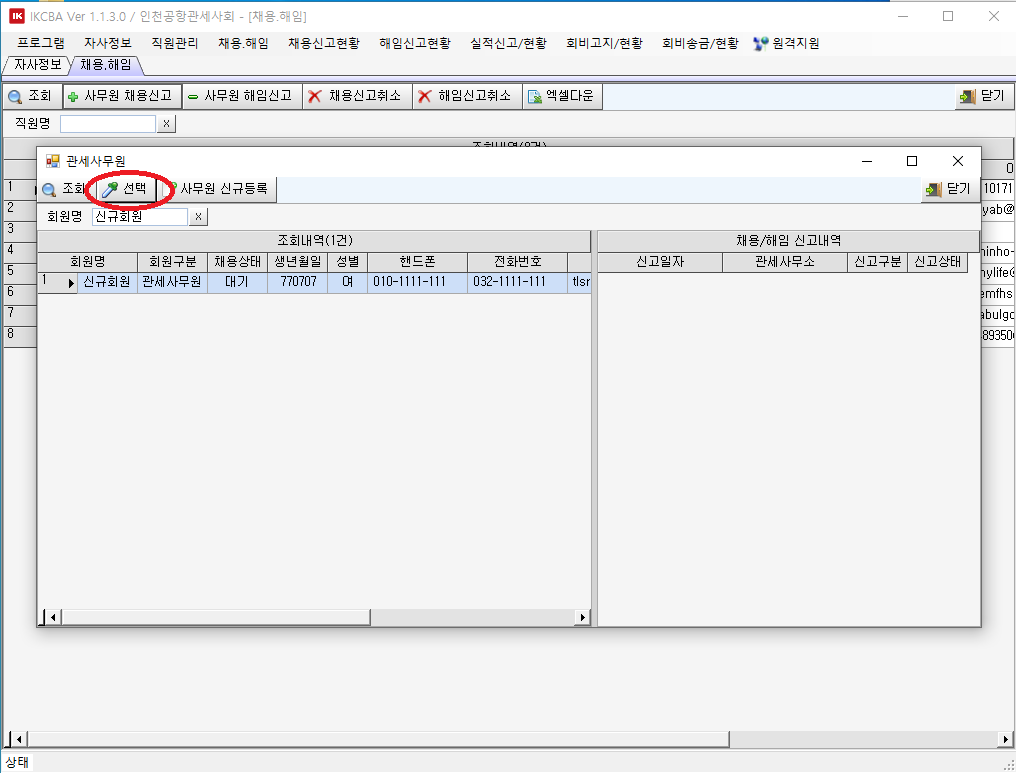Select the 신규회원 row in results grid
Viewport: 1016px width, 773px height.
point(107,283)
